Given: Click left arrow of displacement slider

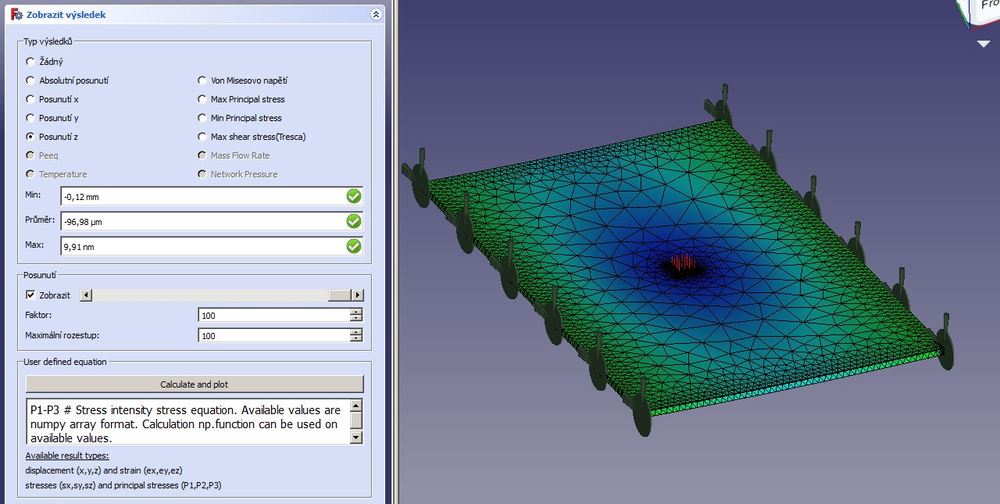Looking at the screenshot, I should tap(86, 295).
